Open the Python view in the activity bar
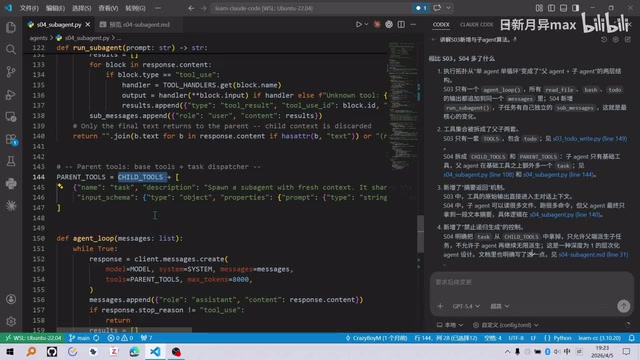 pyautogui.click(x=11, y=184)
